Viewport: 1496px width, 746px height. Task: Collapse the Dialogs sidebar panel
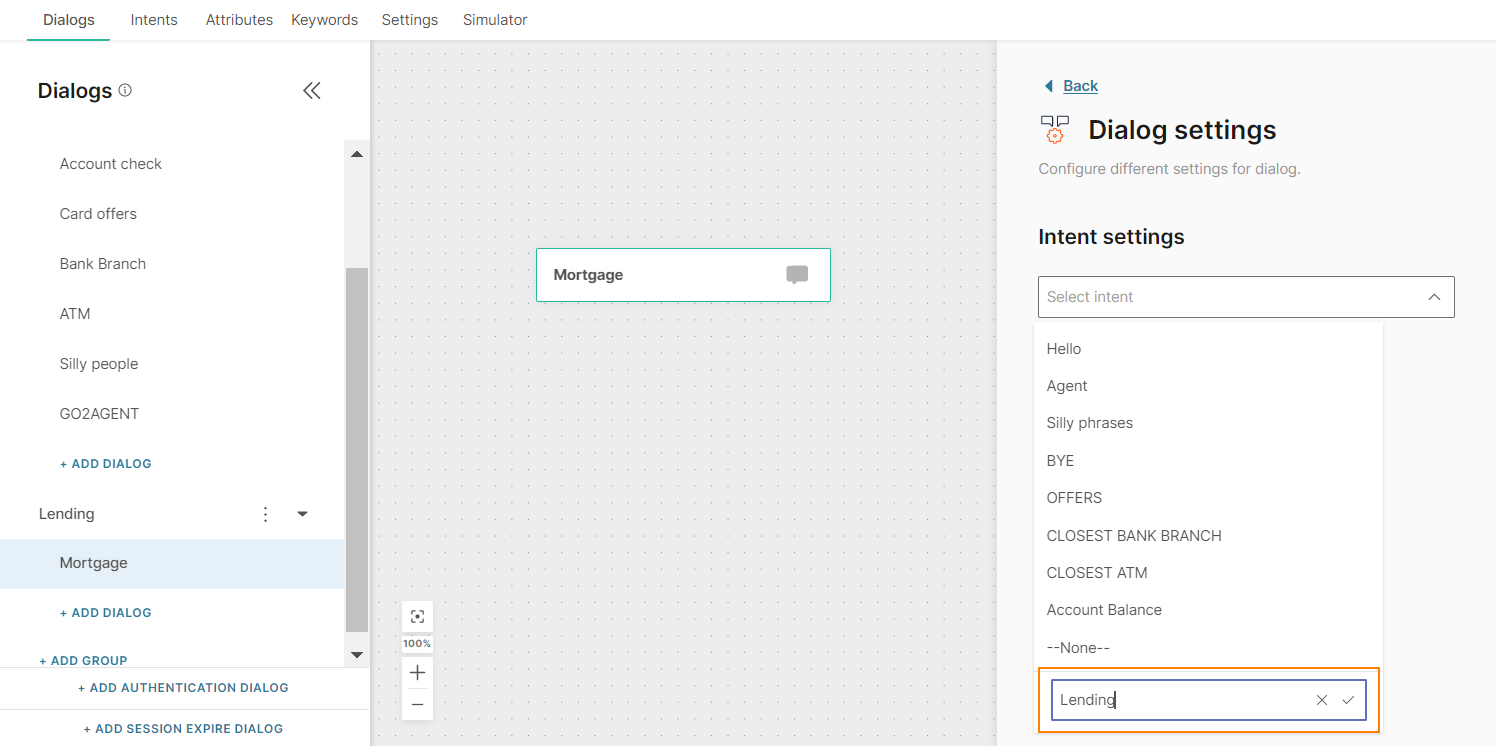[x=311, y=91]
